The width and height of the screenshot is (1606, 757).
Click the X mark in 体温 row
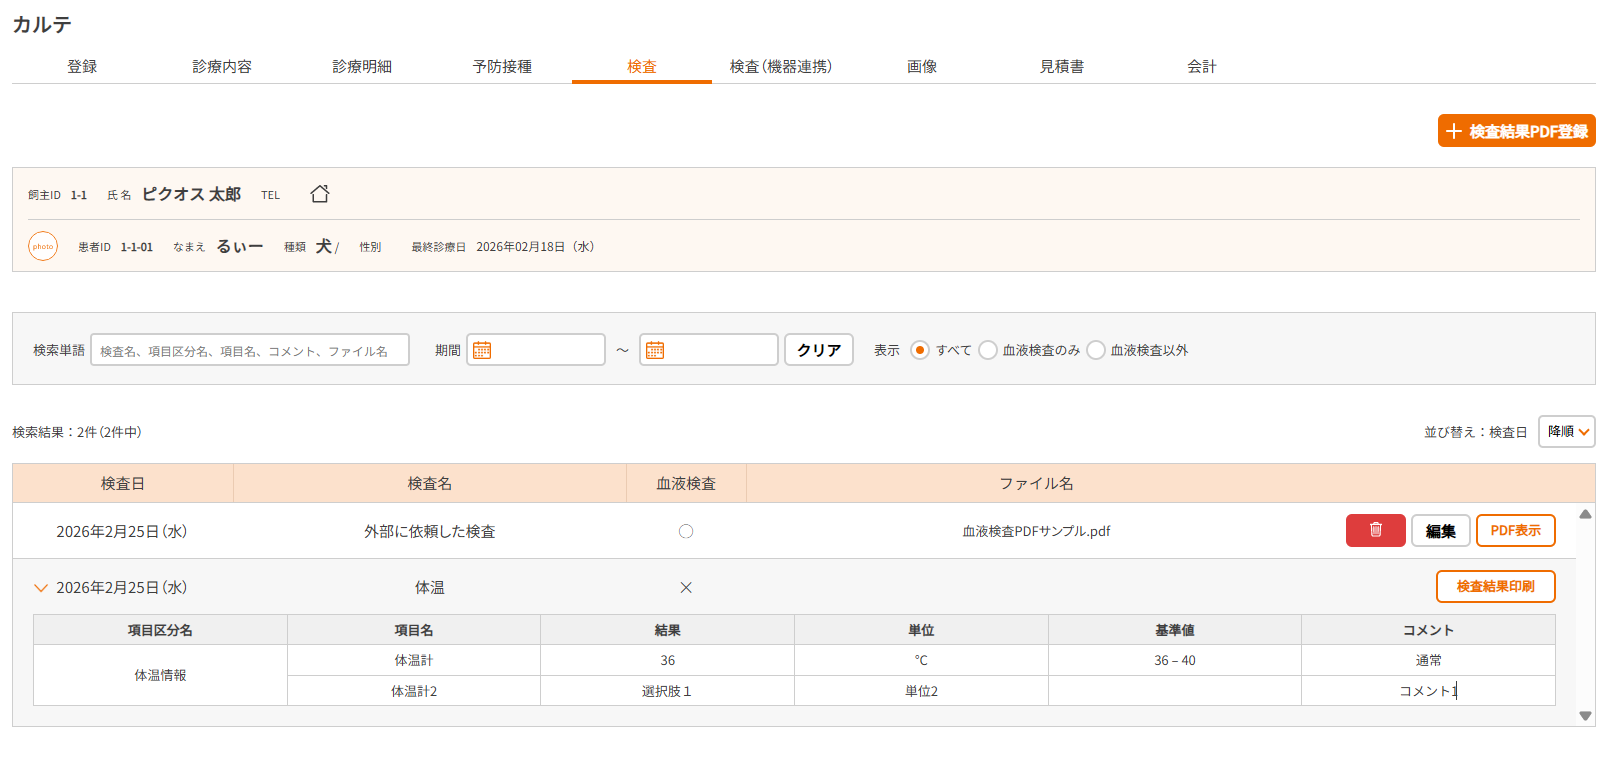click(x=686, y=587)
